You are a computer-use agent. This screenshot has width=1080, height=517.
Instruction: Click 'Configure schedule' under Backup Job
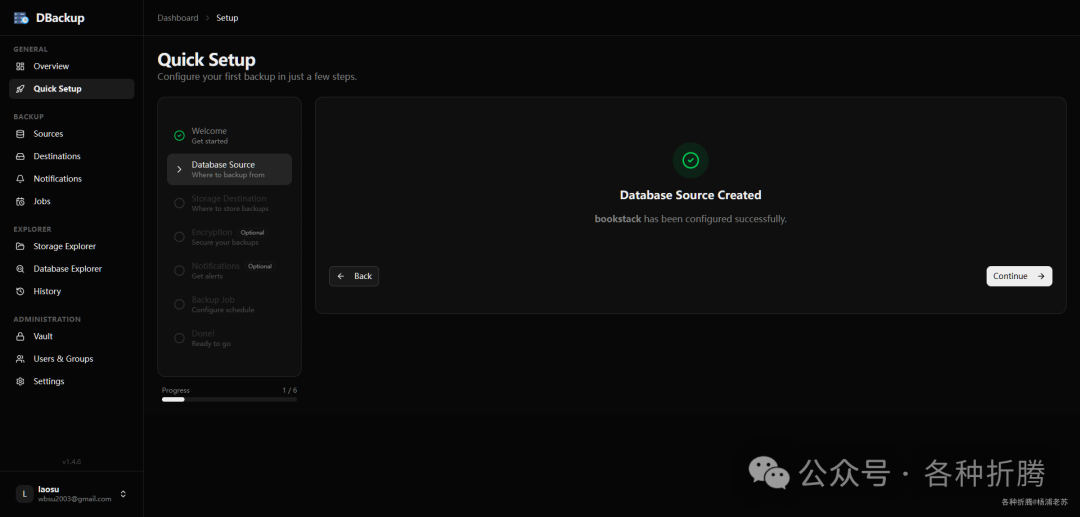coord(222,310)
